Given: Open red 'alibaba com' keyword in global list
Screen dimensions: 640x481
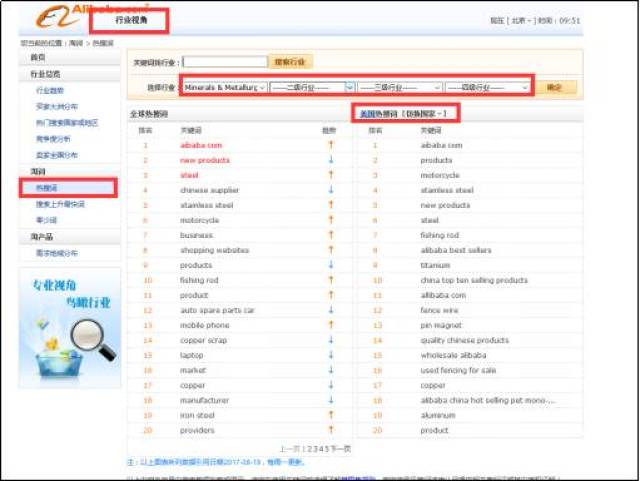Looking at the screenshot, I should click(201, 145).
